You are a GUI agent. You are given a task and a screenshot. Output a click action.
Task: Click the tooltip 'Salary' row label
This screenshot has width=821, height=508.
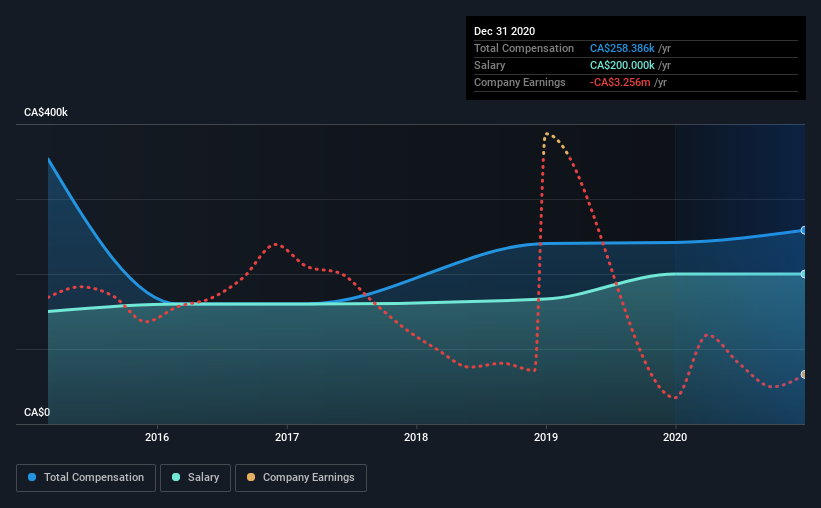(x=490, y=65)
